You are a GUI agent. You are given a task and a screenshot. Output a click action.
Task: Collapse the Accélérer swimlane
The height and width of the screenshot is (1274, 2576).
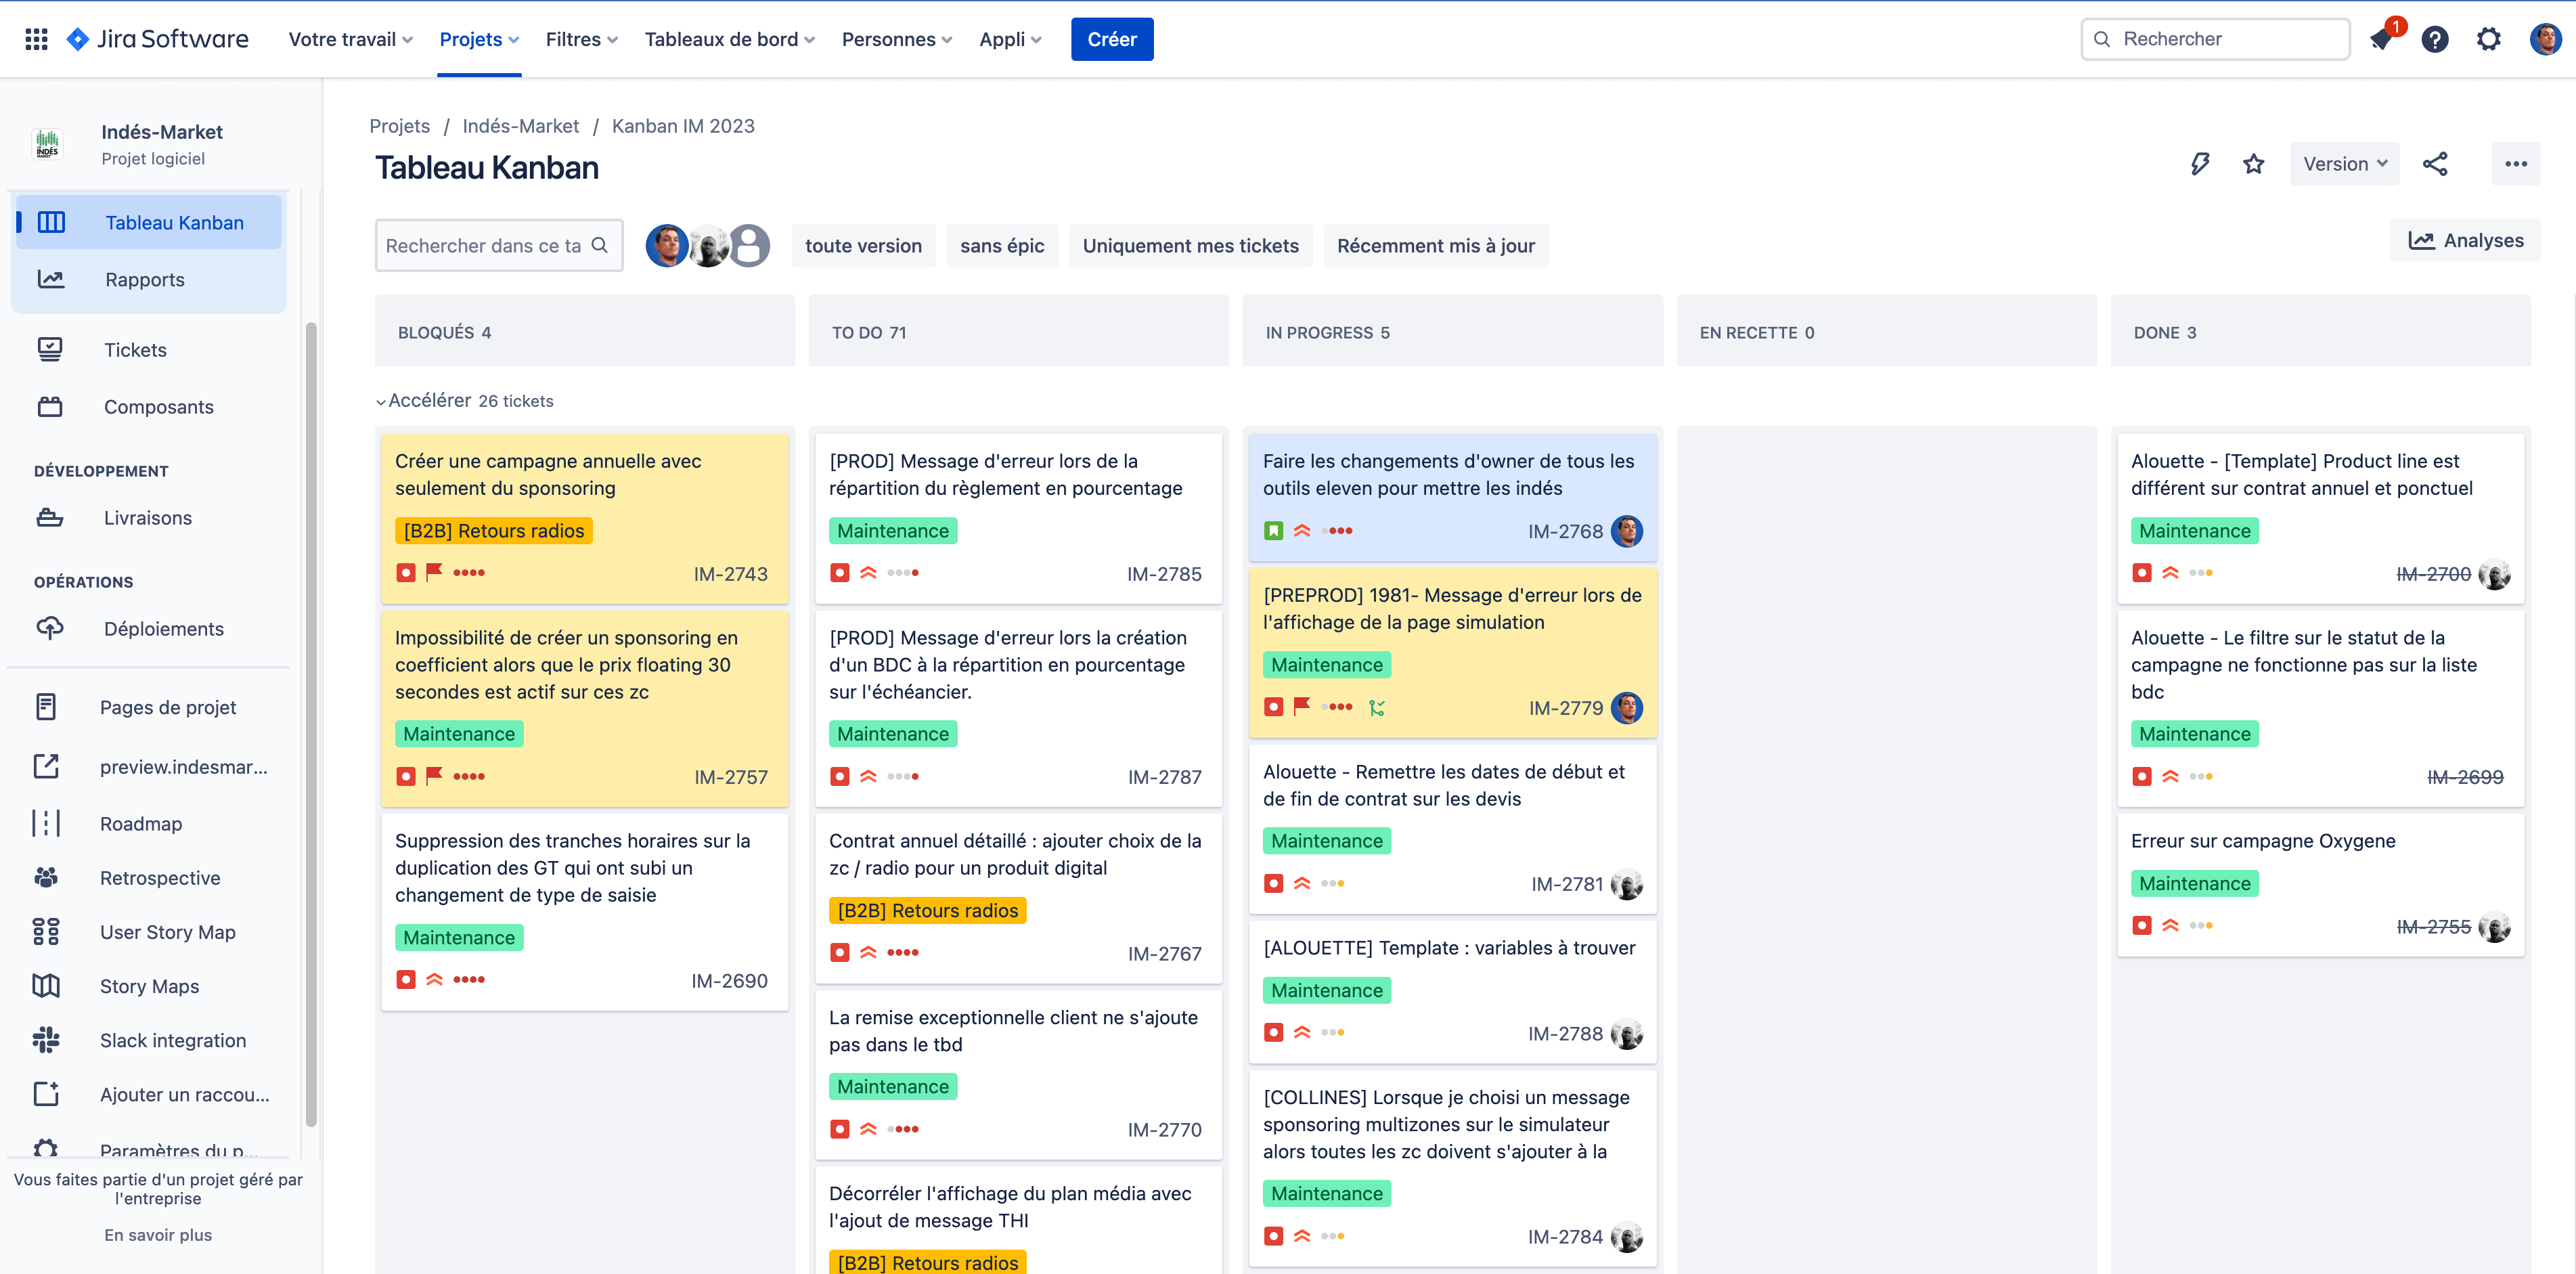(x=381, y=401)
